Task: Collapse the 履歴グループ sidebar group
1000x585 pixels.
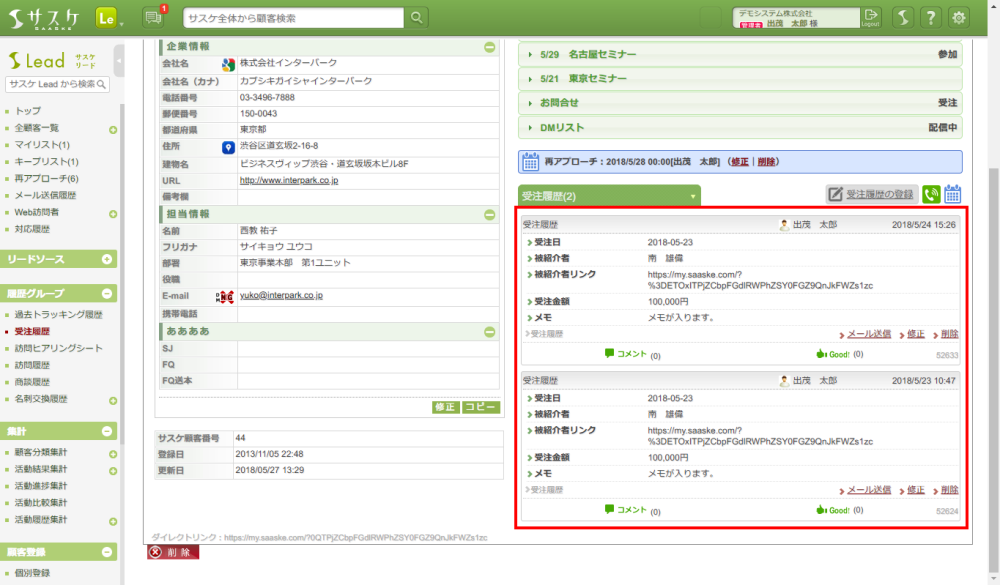Action: point(107,294)
